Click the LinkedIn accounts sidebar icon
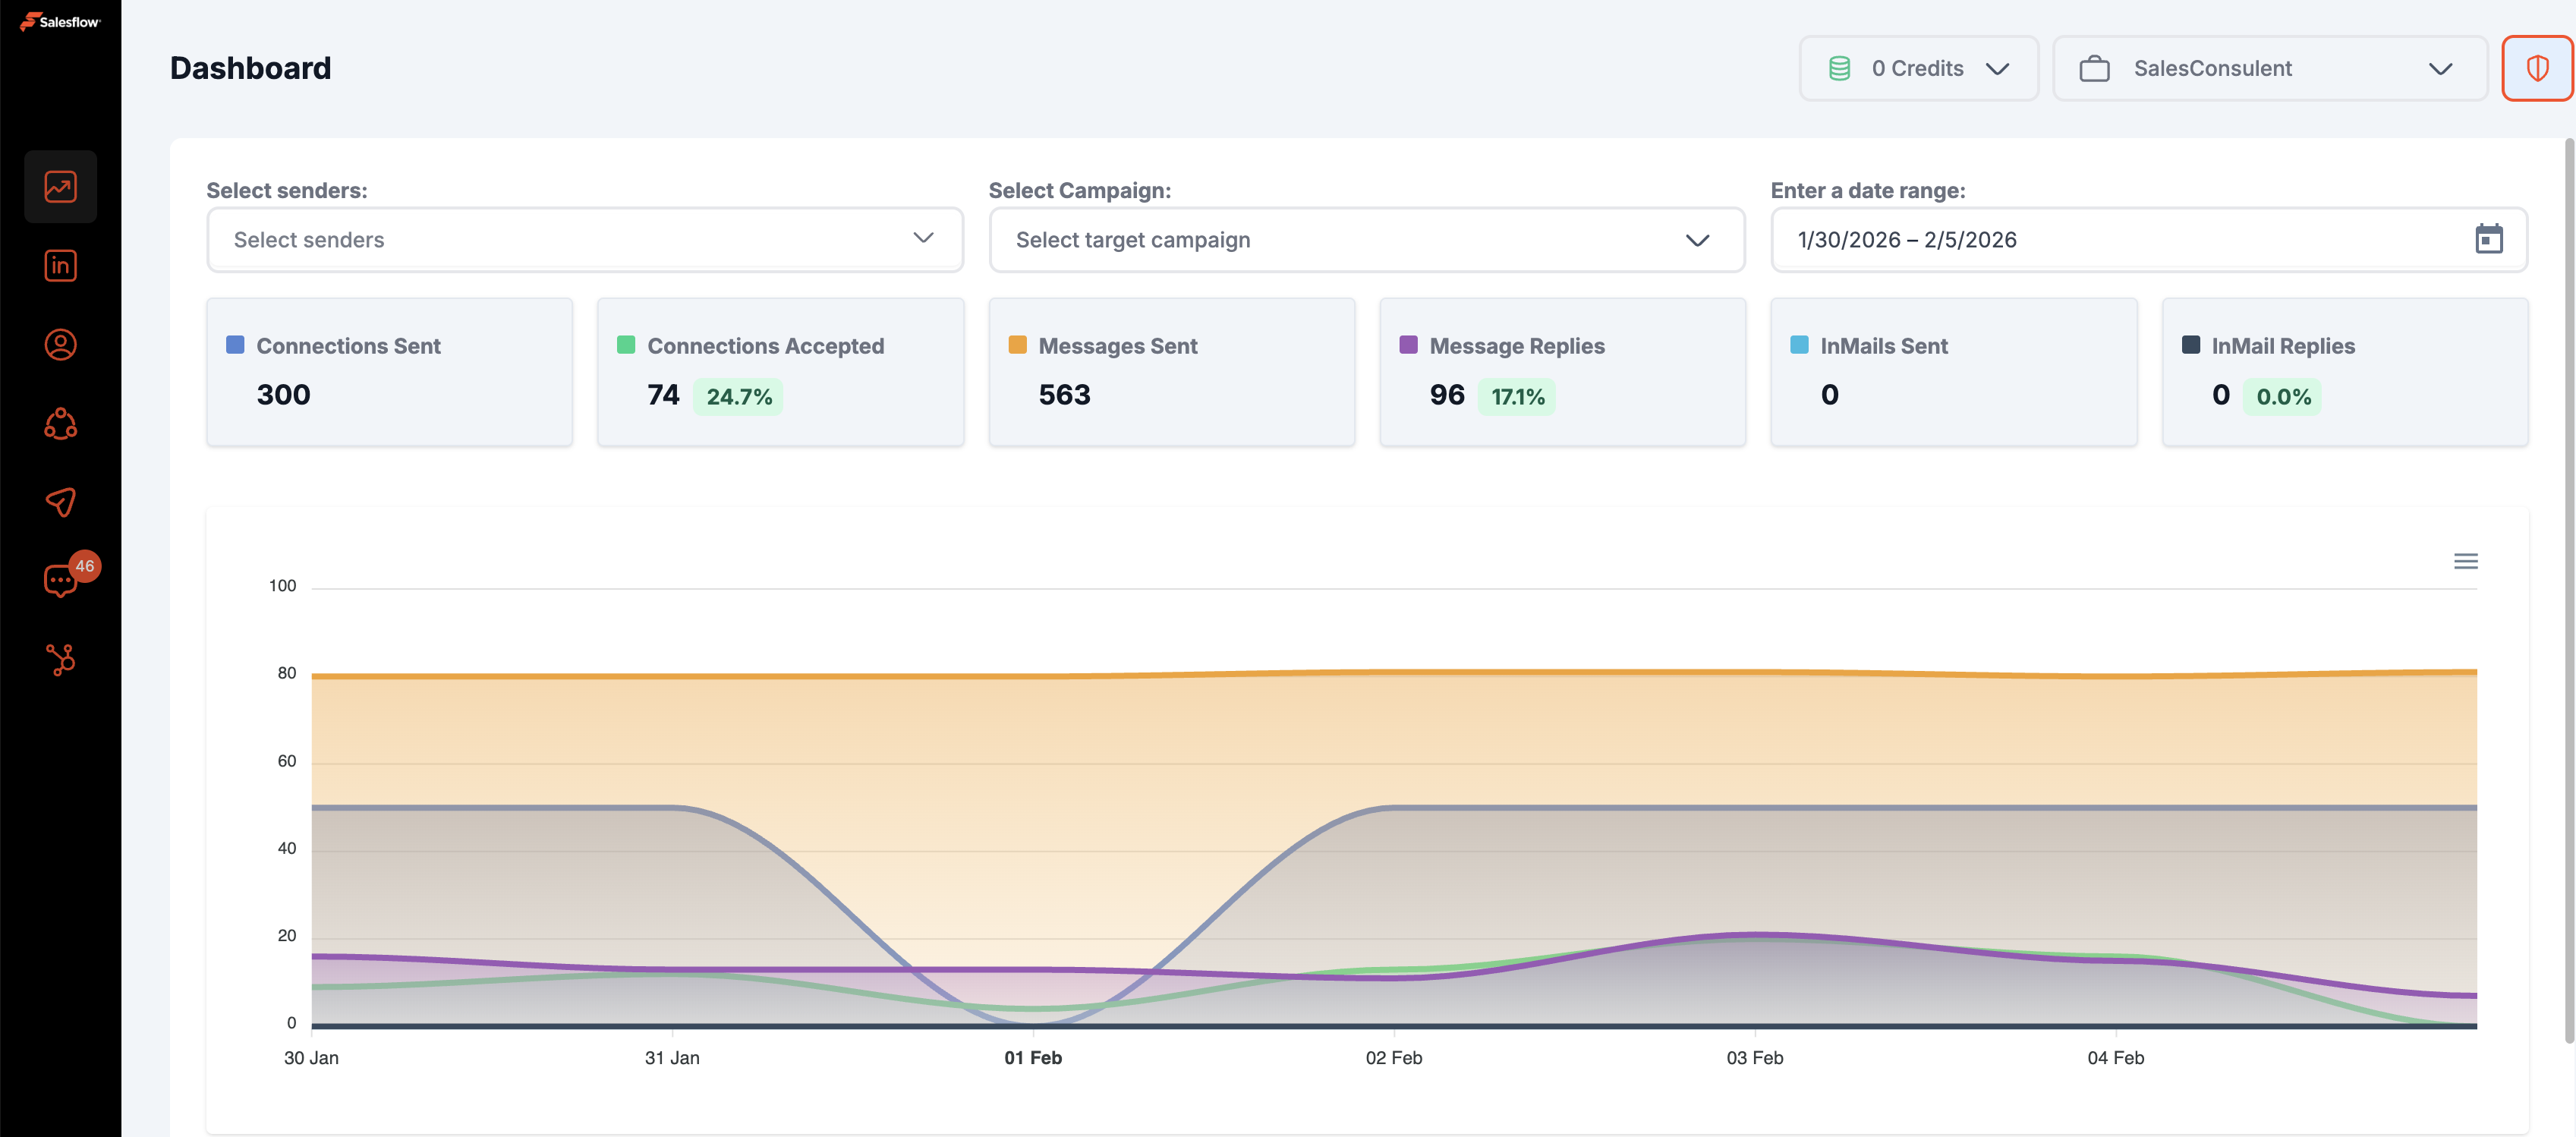 point(60,266)
